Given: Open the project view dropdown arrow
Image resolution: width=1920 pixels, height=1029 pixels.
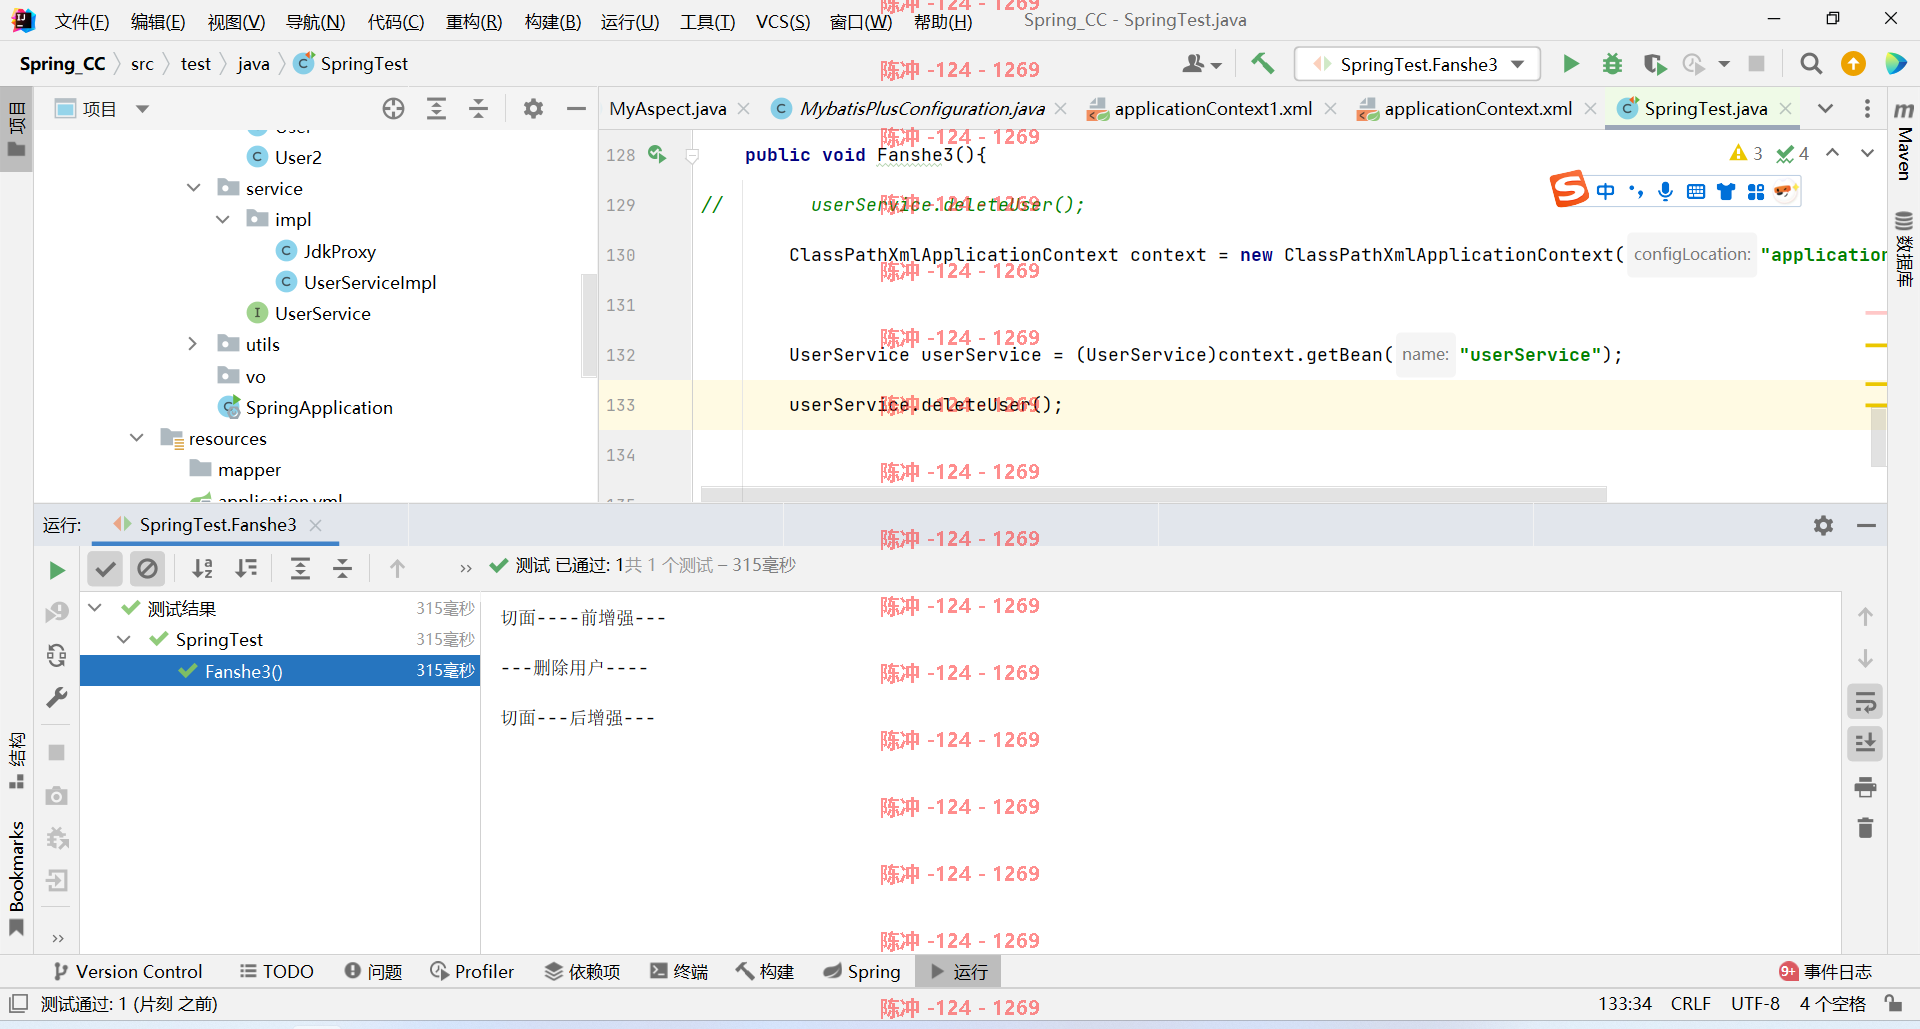Looking at the screenshot, I should click(142, 109).
